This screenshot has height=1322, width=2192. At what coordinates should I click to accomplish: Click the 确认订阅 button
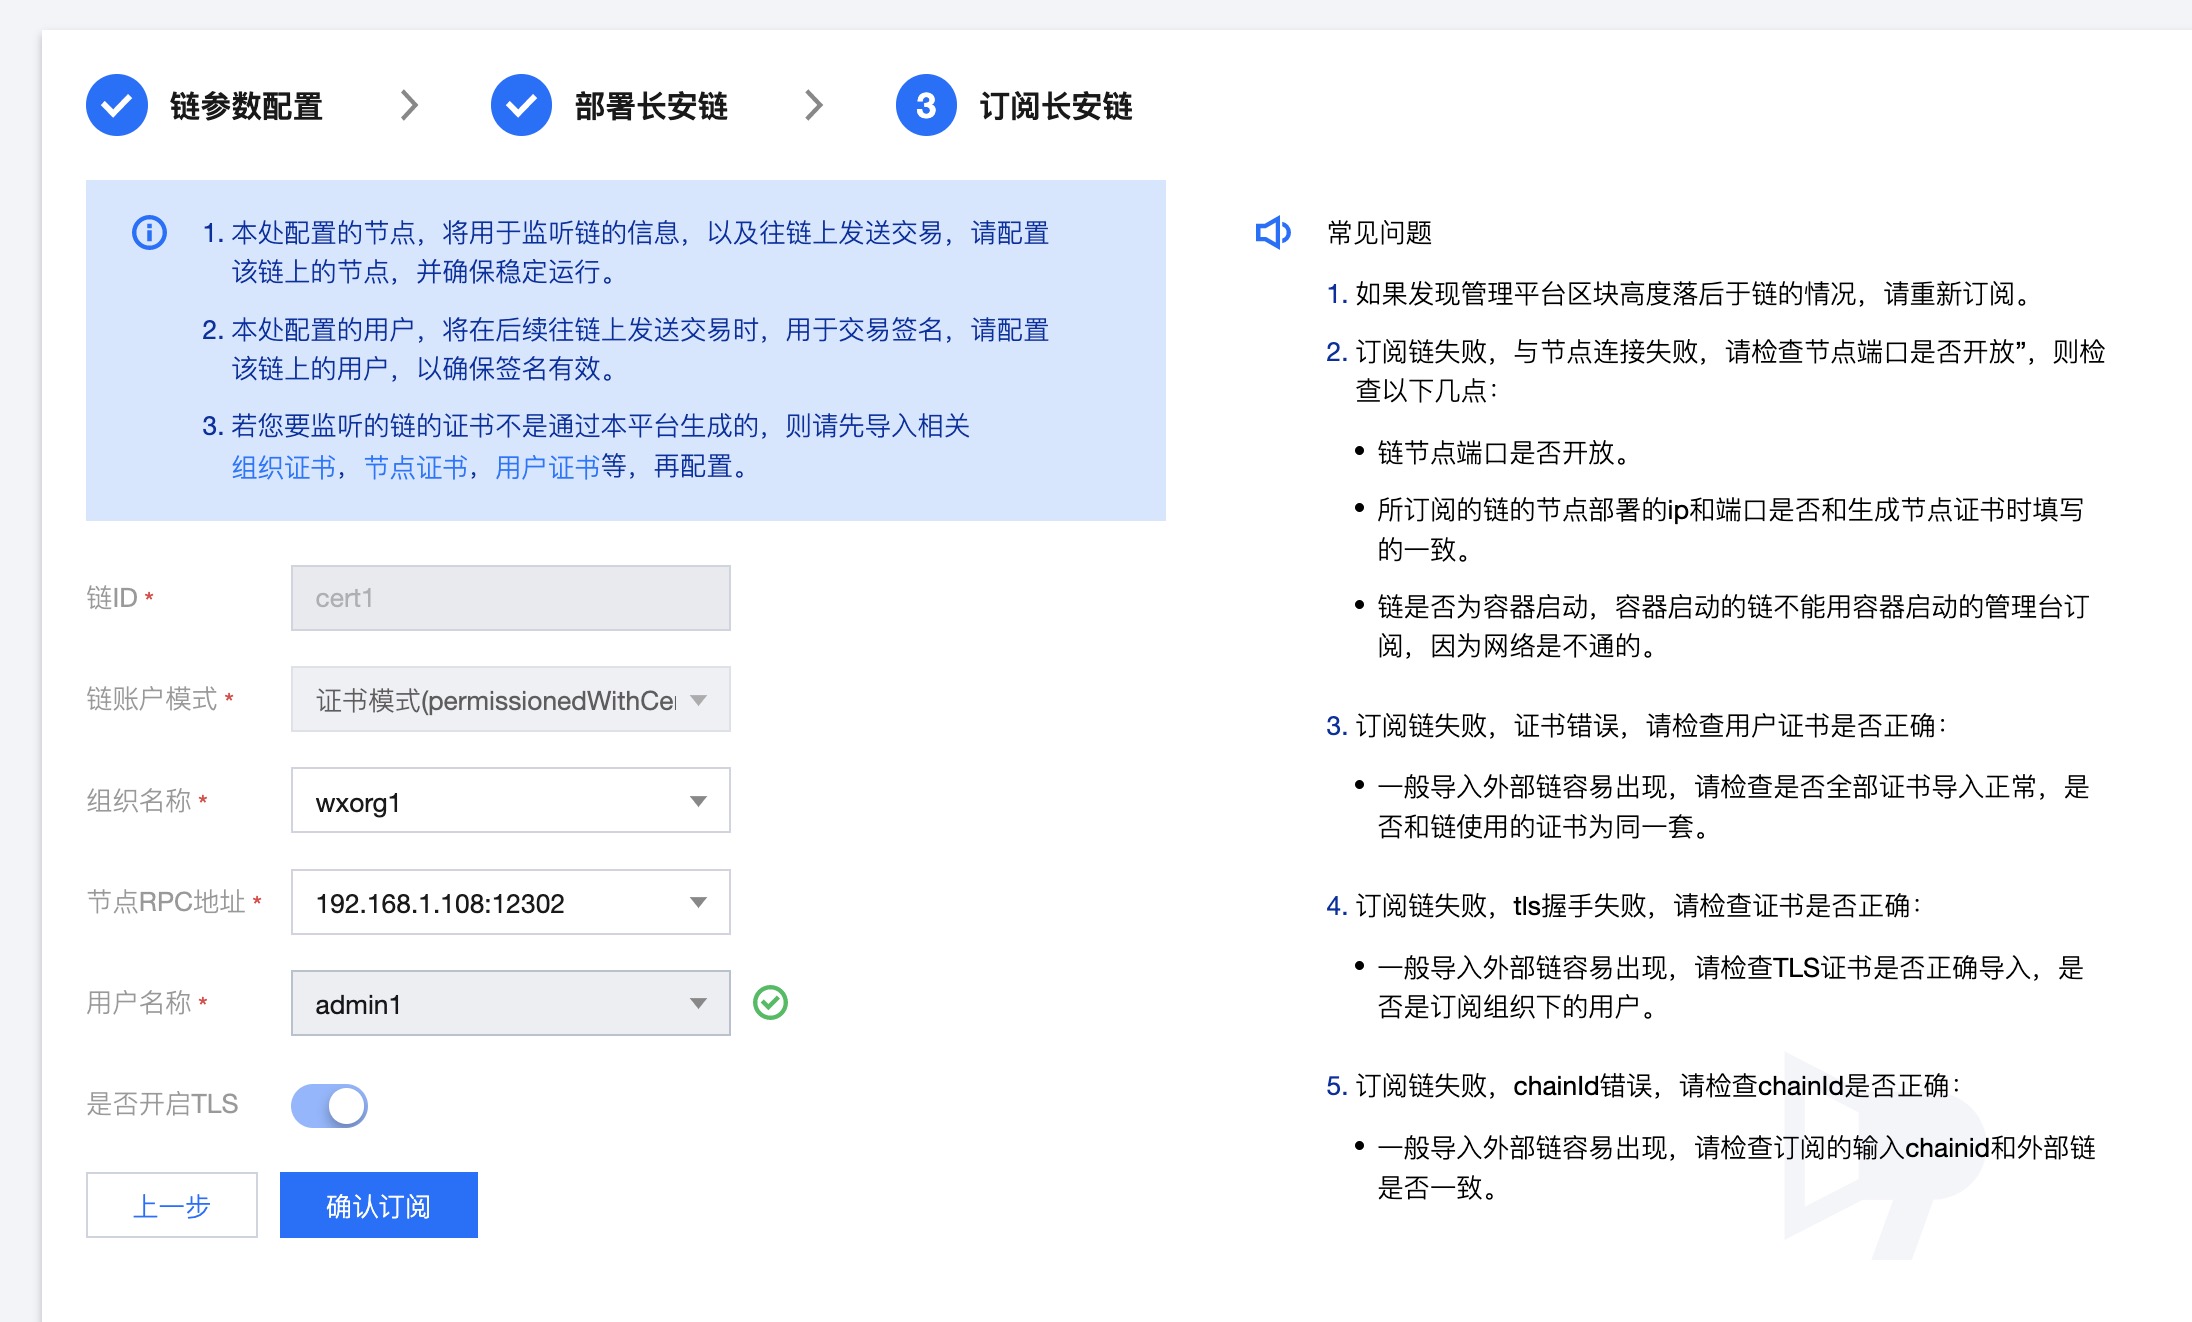[x=378, y=1206]
